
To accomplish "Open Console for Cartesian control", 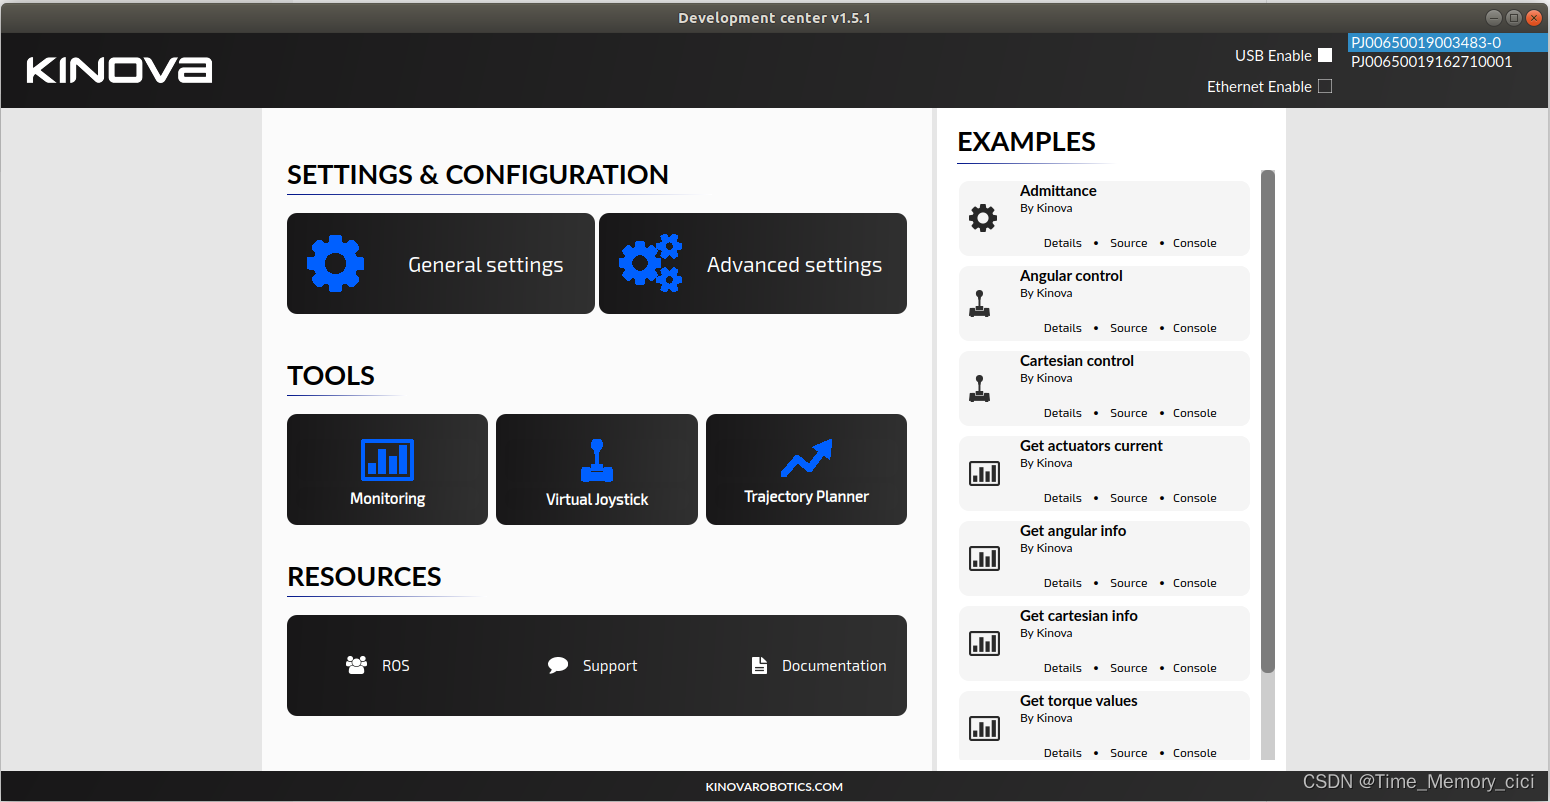I will pos(1194,413).
